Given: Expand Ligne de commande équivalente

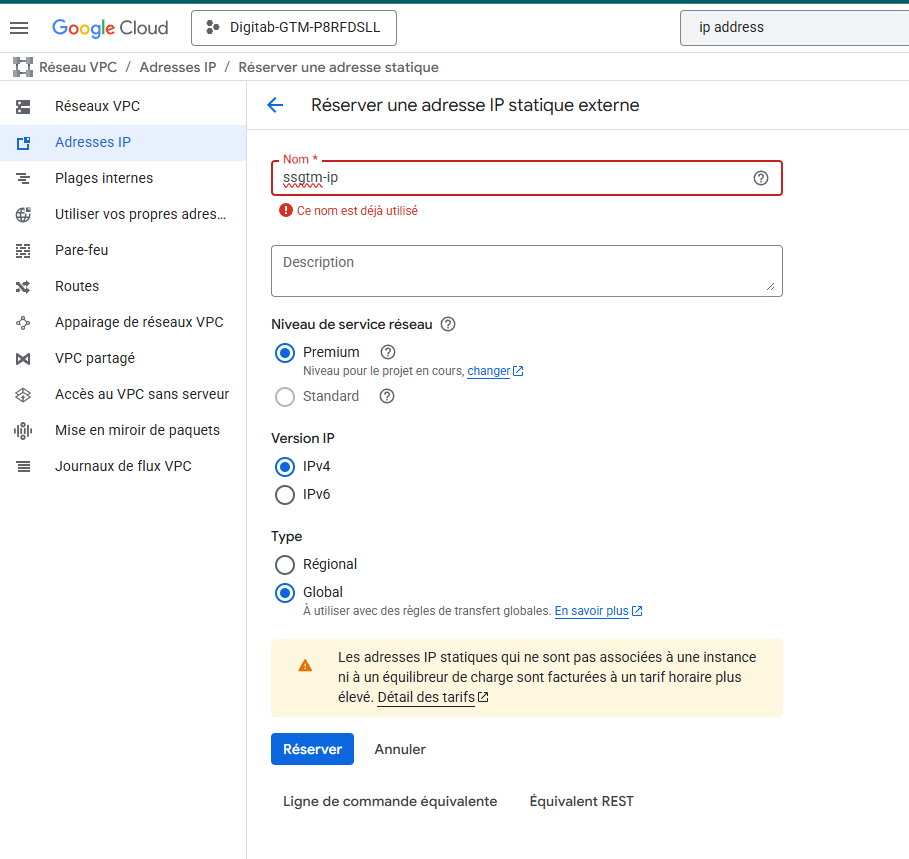Looking at the screenshot, I should [390, 801].
